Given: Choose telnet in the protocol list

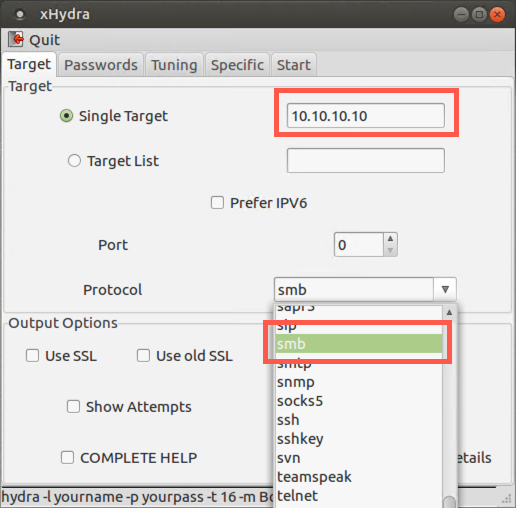Looking at the screenshot, I should [359, 496].
